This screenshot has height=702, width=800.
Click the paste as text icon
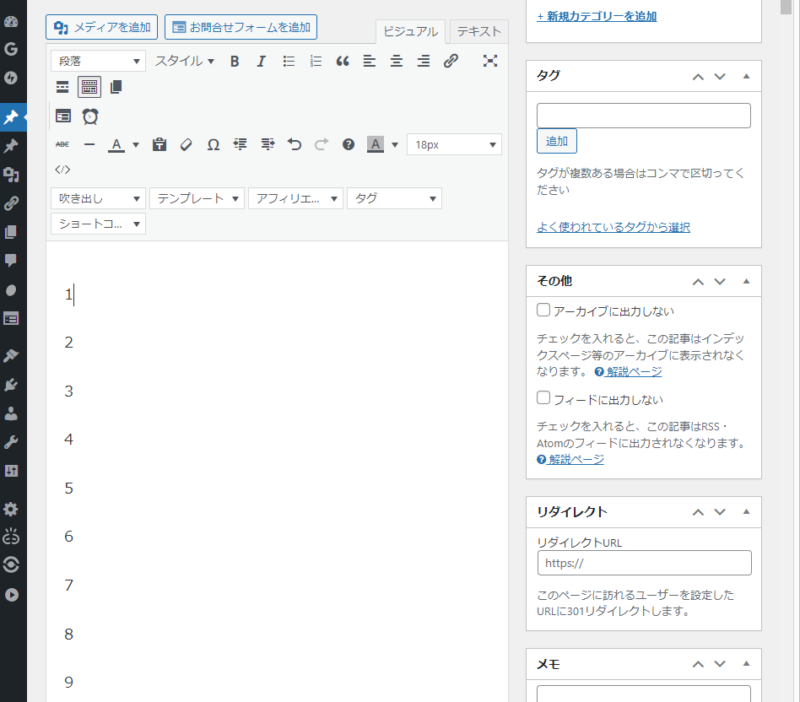point(159,144)
